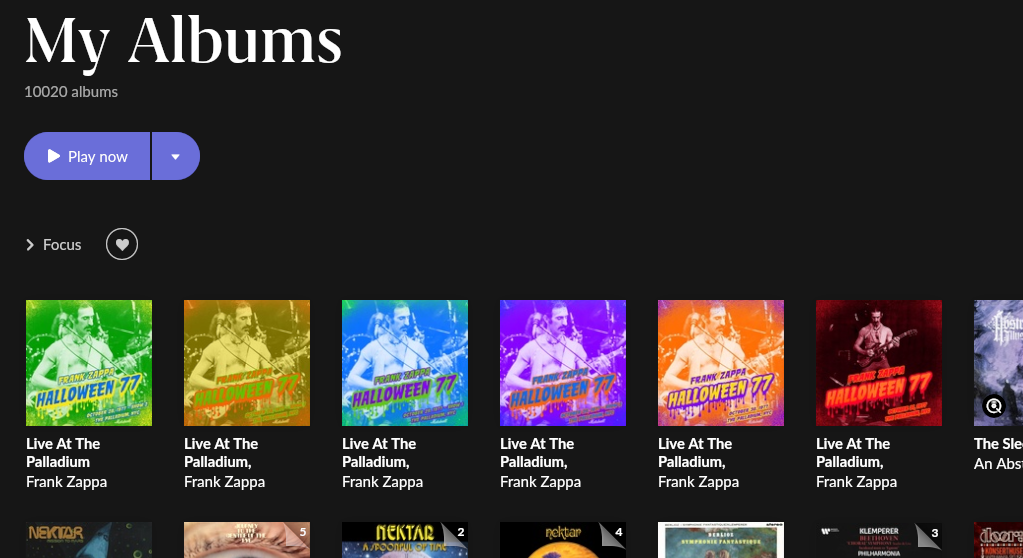1023x558 pixels.
Task: Click the version badge 2 on Nektar album
Action: pyautogui.click(x=461, y=532)
